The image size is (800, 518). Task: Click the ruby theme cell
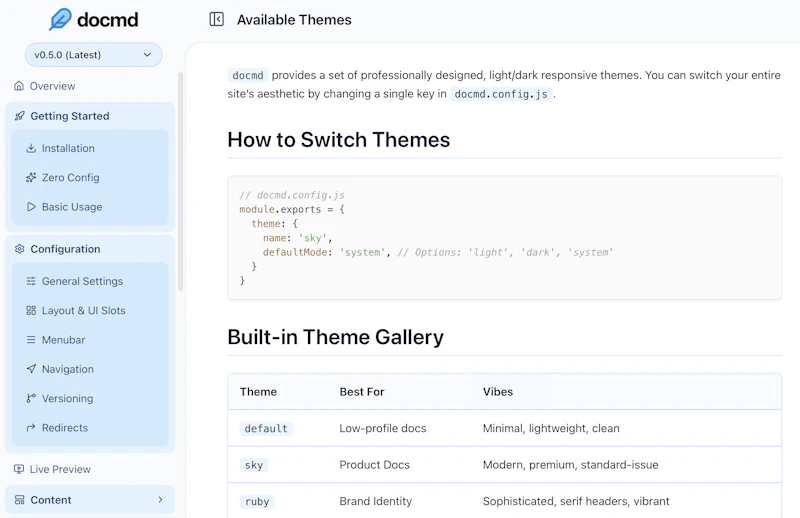coord(257,501)
